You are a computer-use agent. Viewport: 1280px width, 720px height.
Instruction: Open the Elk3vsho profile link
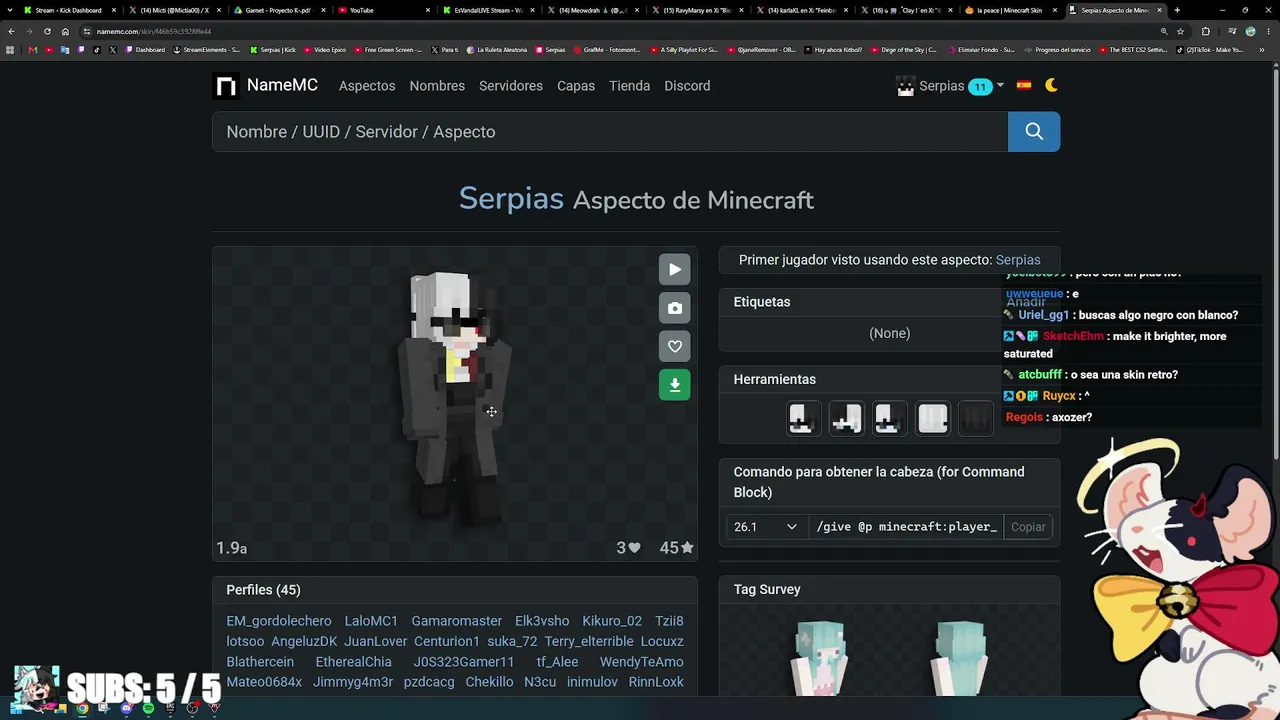point(542,621)
